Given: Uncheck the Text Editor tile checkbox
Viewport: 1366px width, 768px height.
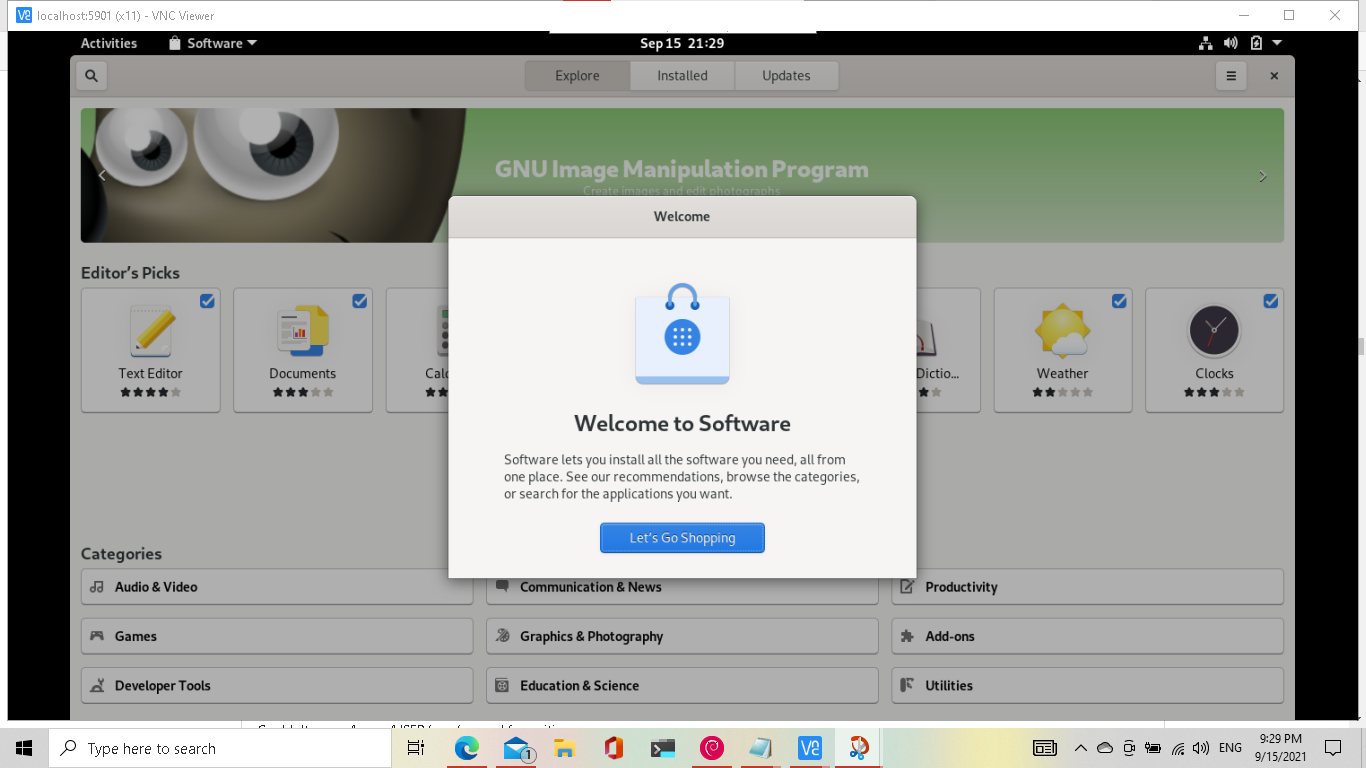Looking at the screenshot, I should pos(207,300).
